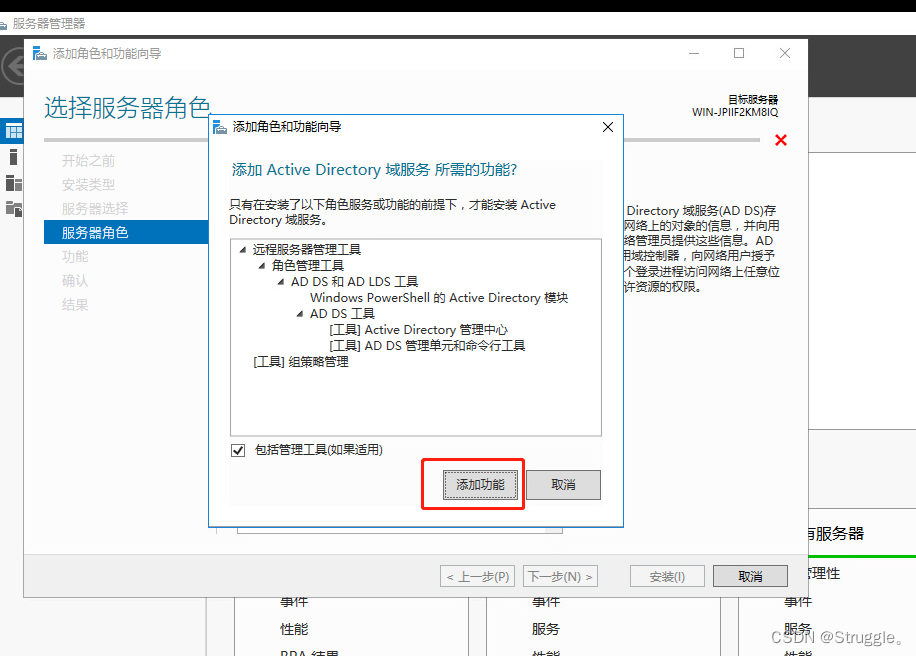Minimize the outer wizard window
The image size is (916, 656).
click(694, 53)
